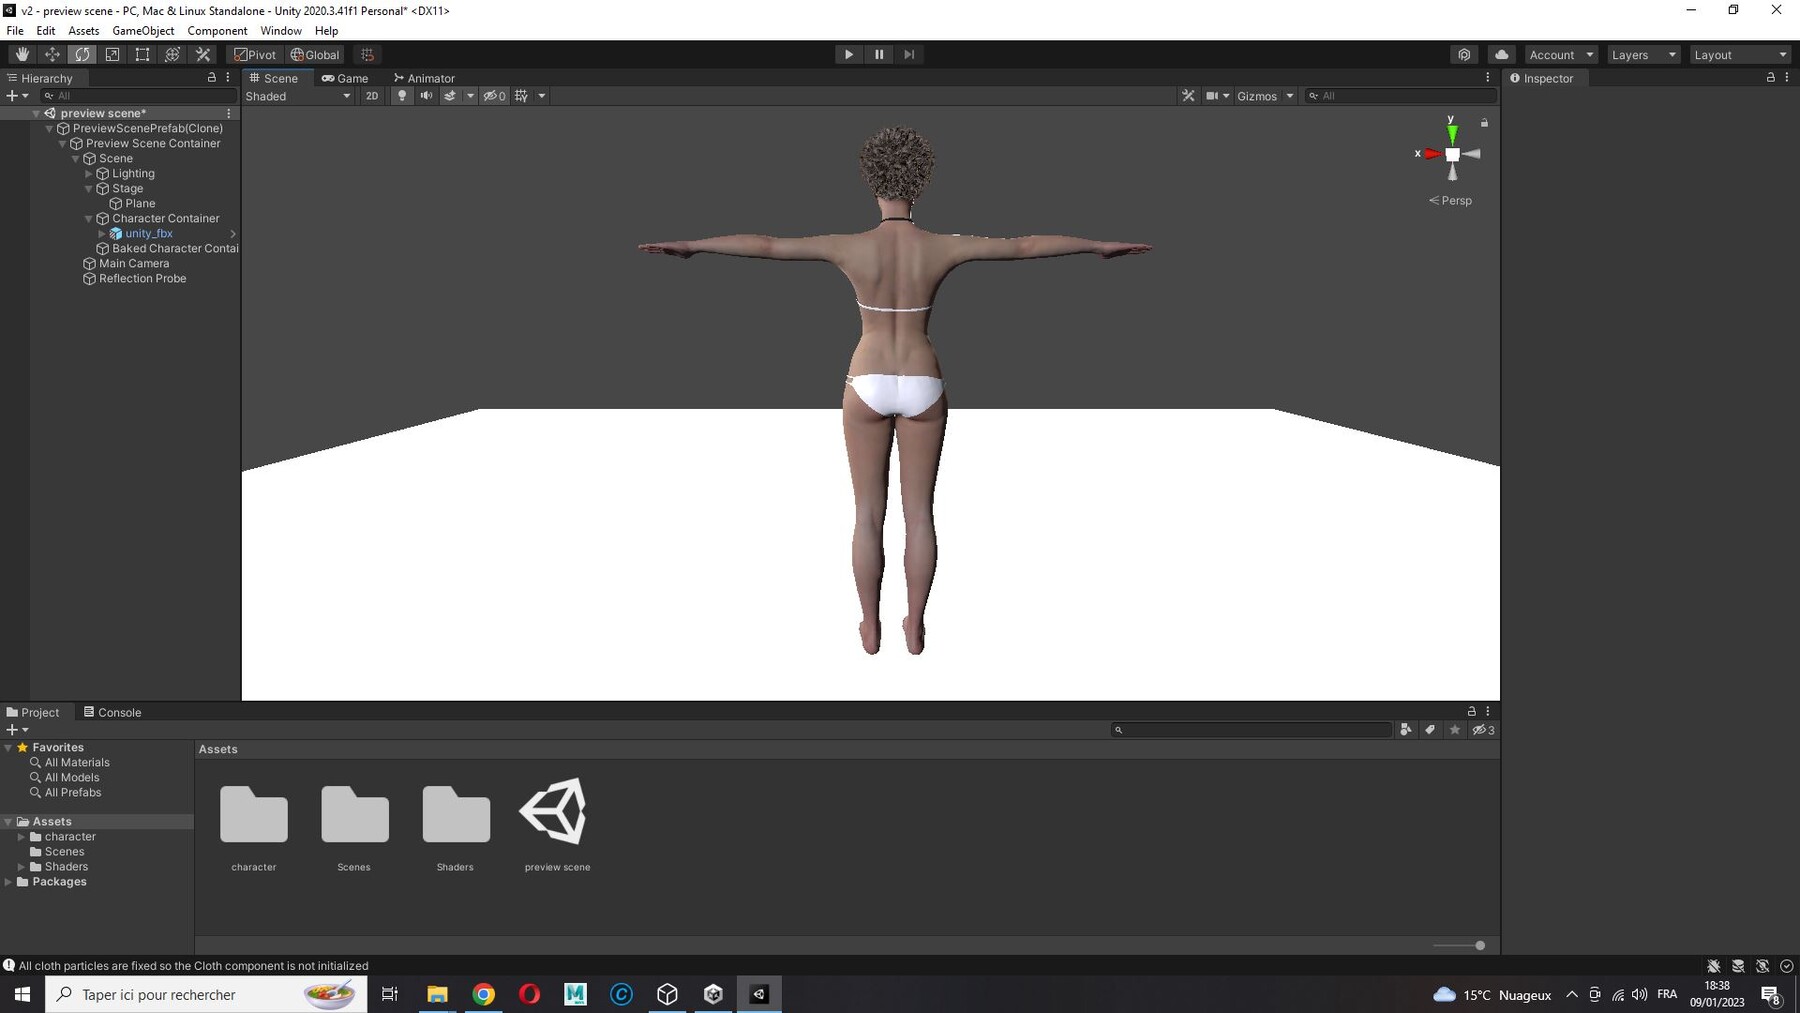Screen dimensions: 1800x1013
Task: Select the Hand tool
Action: point(22,55)
